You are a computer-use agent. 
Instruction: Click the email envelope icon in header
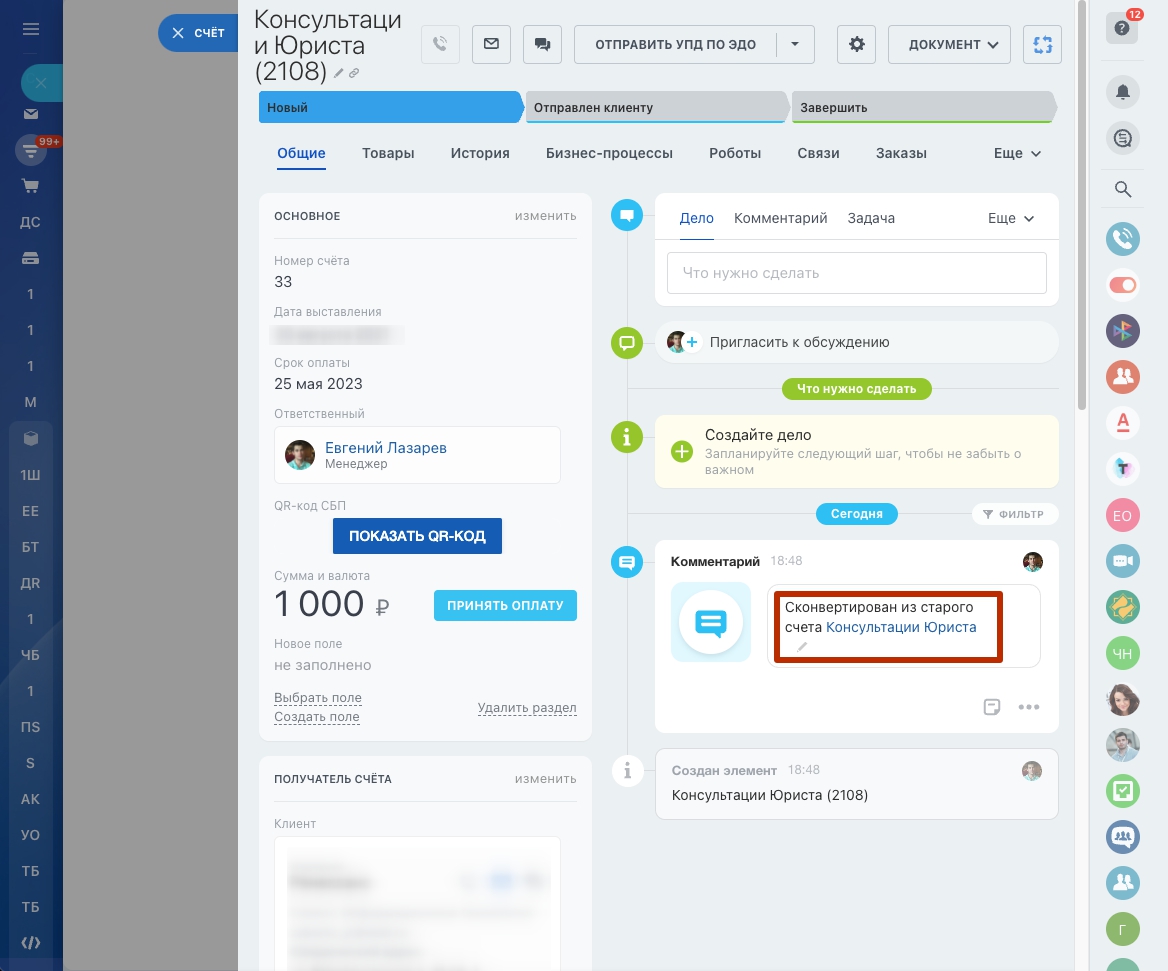pos(491,45)
